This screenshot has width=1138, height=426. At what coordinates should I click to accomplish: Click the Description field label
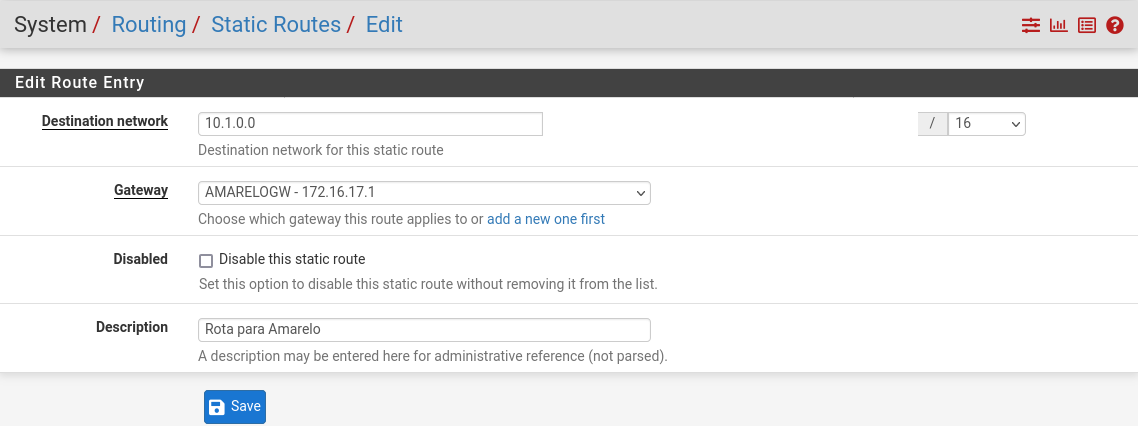click(x=131, y=327)
